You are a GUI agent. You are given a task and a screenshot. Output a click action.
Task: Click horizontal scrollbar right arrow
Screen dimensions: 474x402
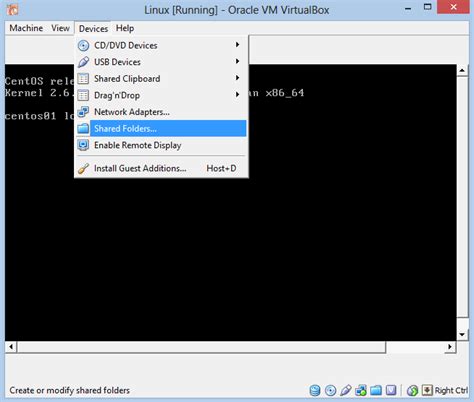pyautogui.click(x=450, y=347)
